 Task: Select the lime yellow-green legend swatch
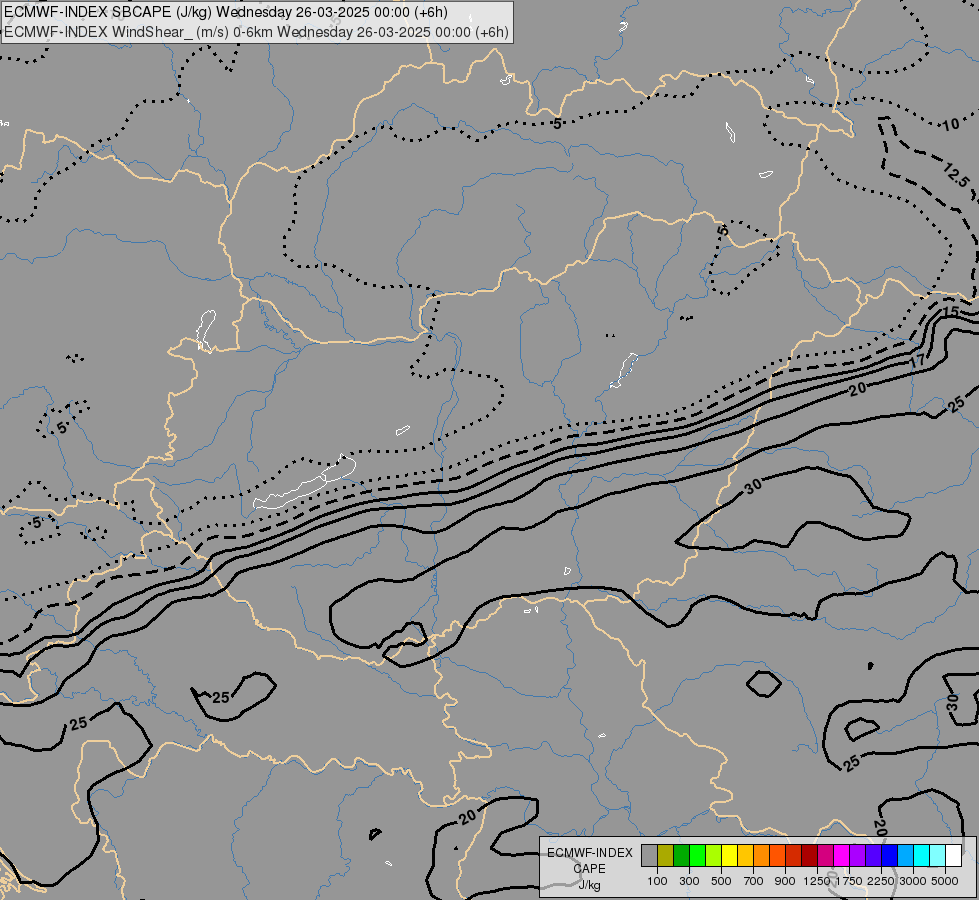(714, 856)
